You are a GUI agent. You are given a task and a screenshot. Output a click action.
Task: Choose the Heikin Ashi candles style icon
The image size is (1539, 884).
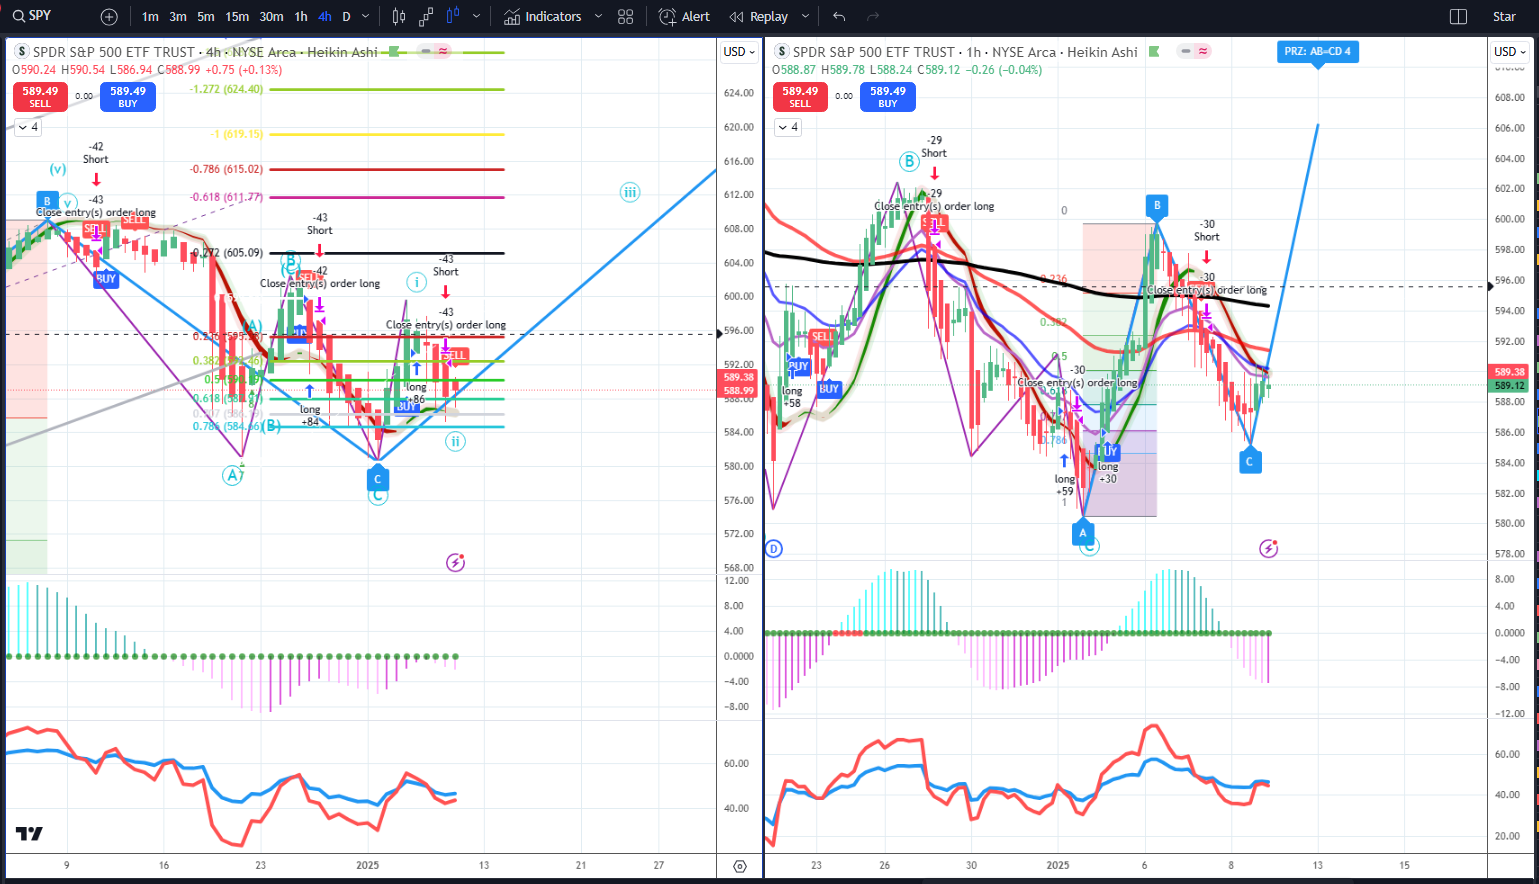[453, 17]
